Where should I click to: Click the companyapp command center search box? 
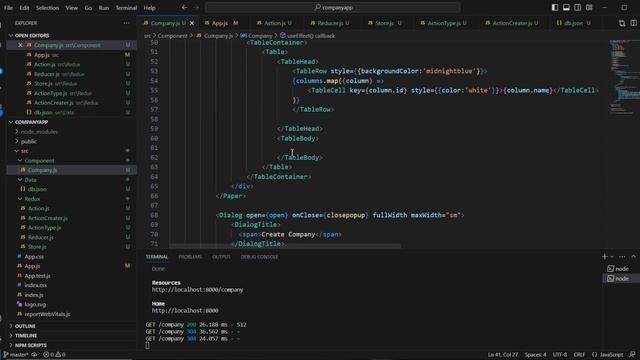click(333, 7)
